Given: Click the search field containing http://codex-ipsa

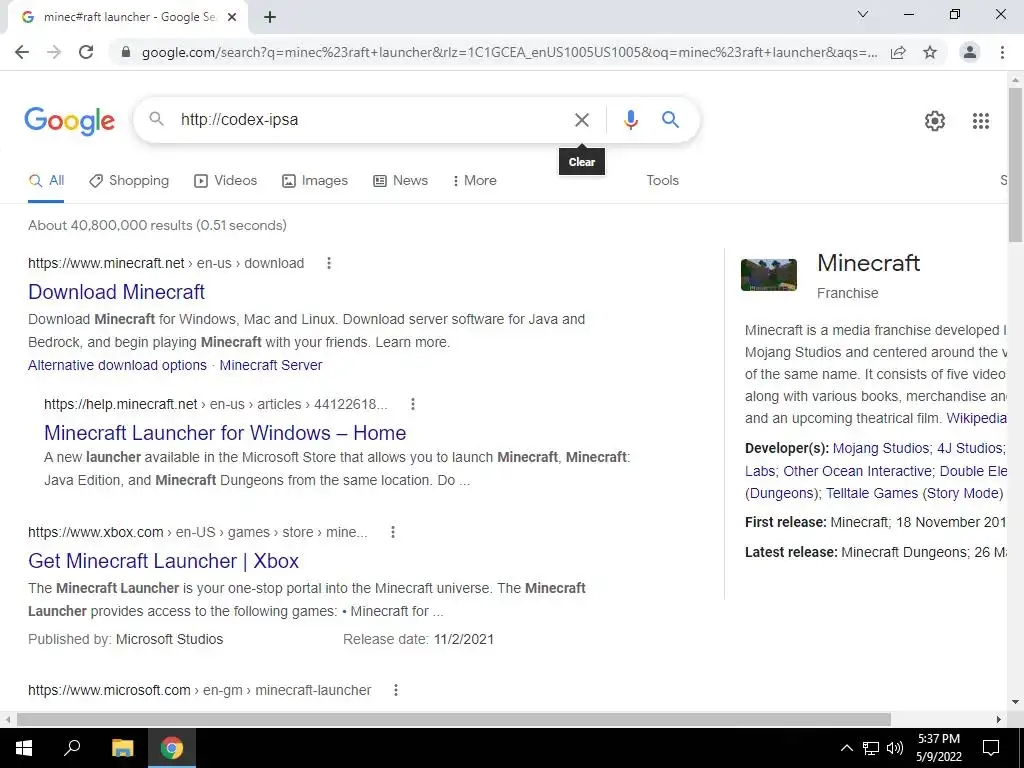Looking at the screenshot, I should pos(372,120).
